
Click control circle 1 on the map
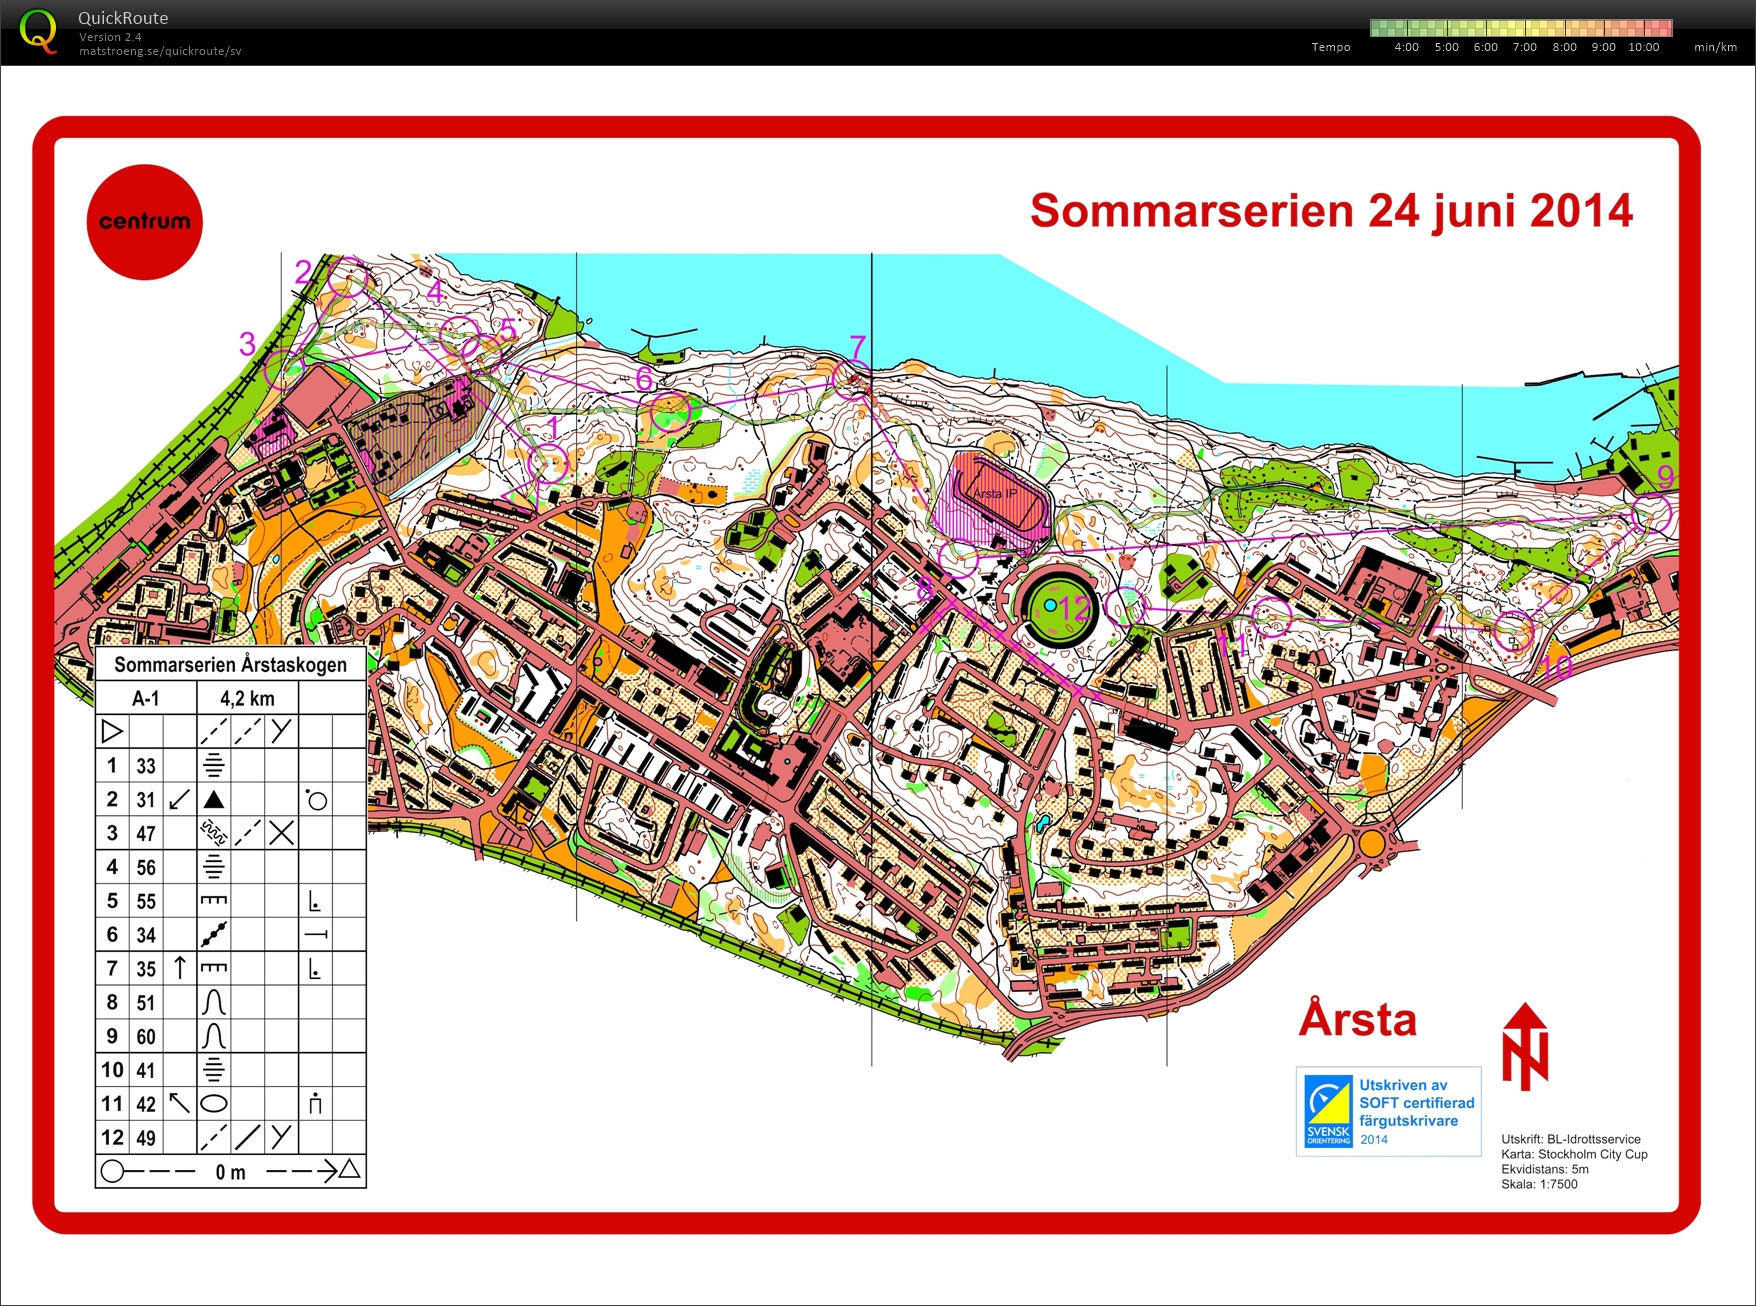548,464
